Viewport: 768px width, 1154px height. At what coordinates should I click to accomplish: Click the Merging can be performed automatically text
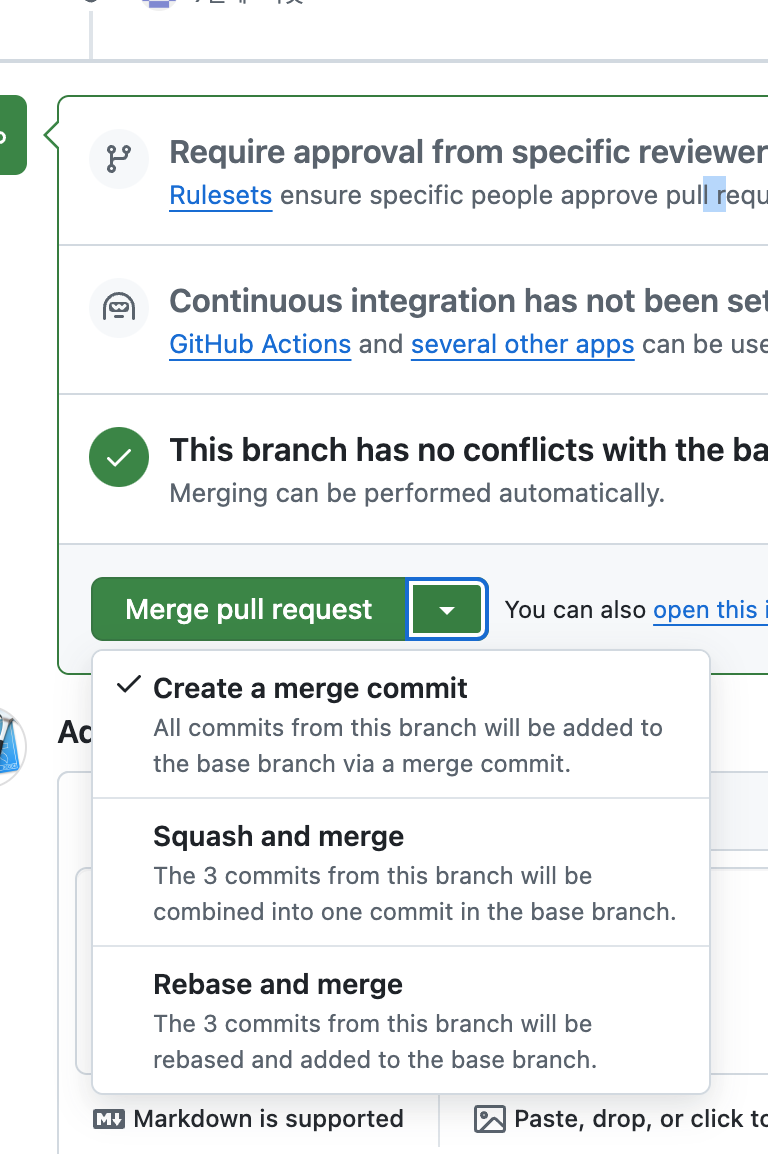(x=417, y=493)
